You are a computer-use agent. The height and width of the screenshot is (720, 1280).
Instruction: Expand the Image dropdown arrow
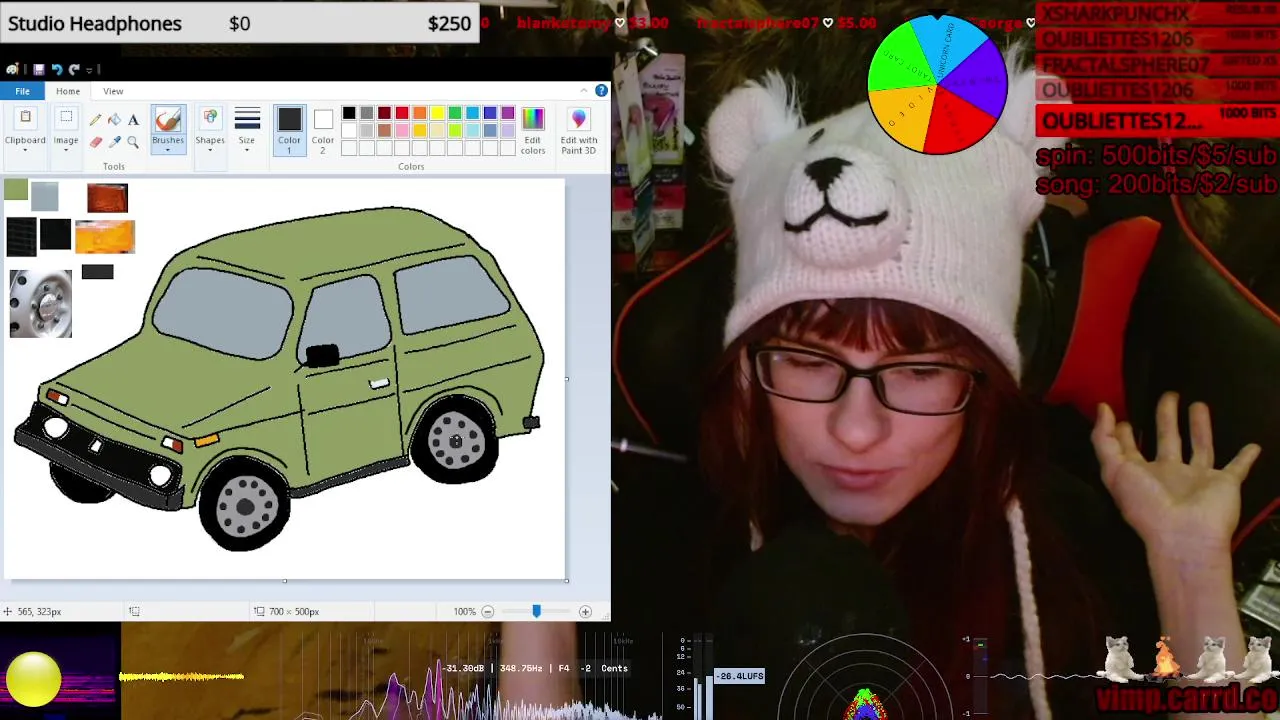coord(66,150)
